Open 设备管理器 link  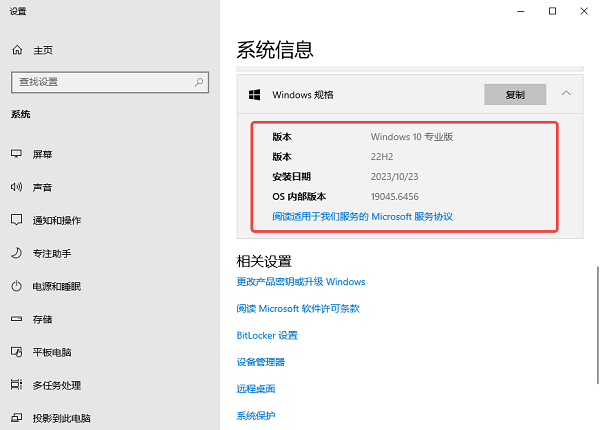tap(261, 362)
